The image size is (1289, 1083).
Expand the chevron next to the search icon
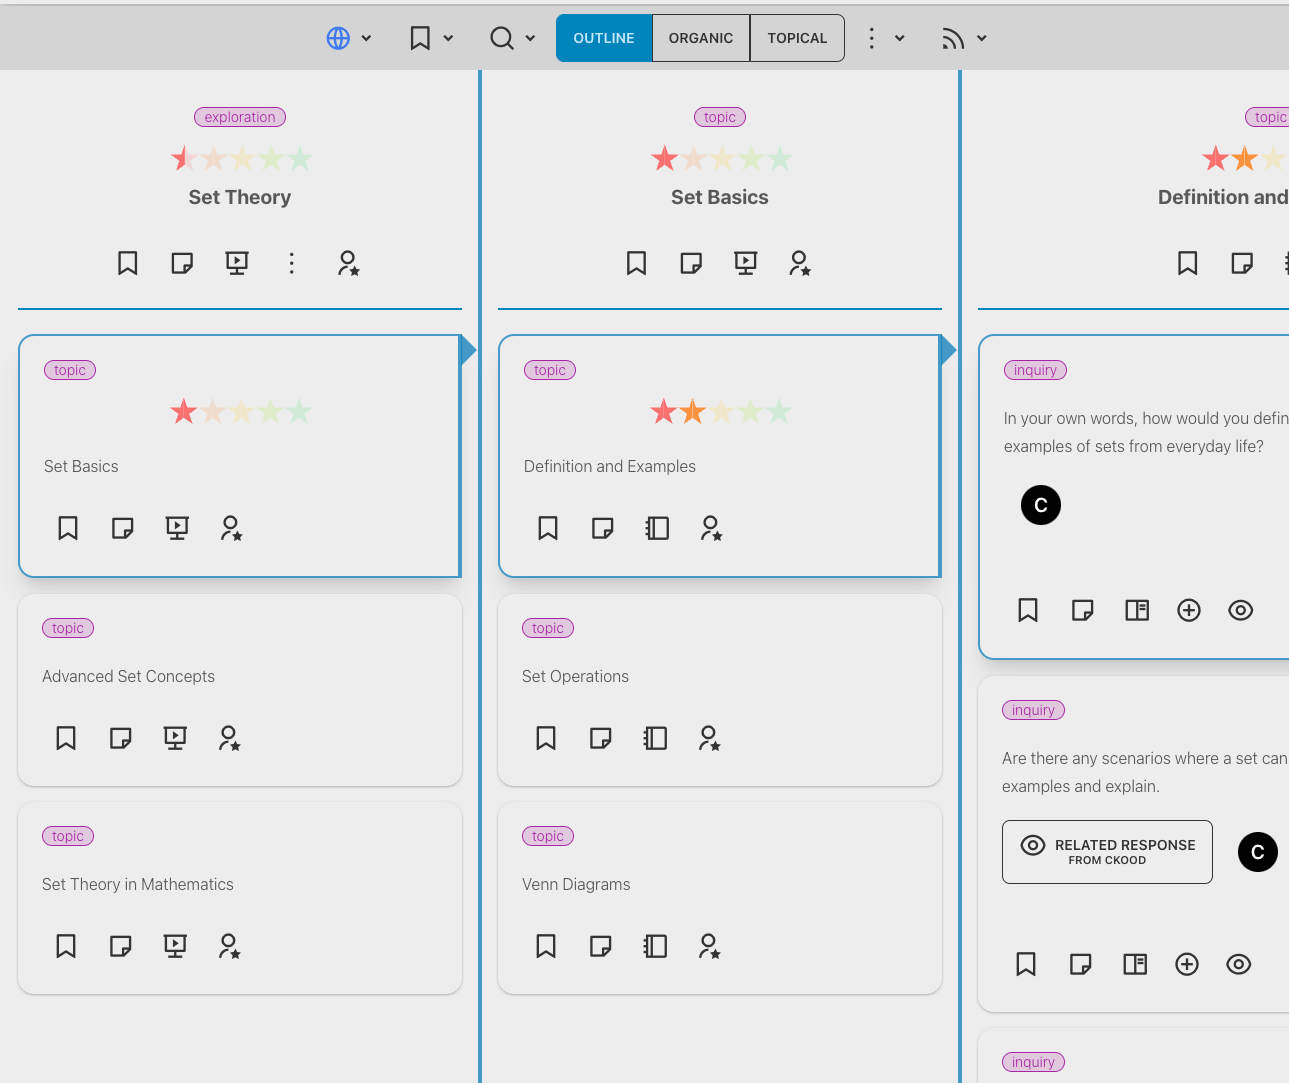pos(530,38)
